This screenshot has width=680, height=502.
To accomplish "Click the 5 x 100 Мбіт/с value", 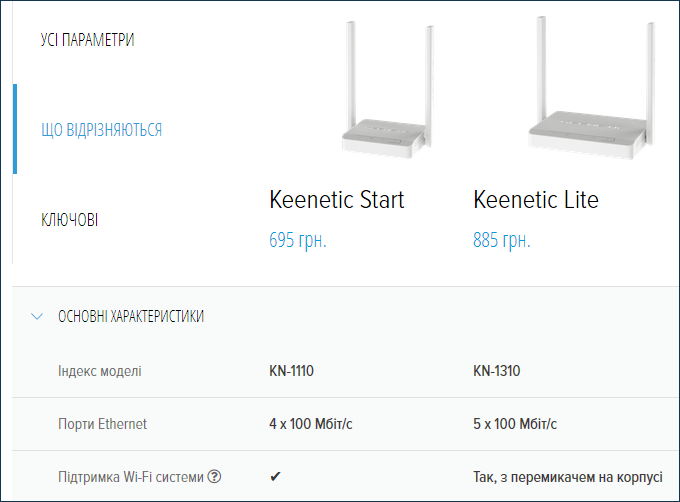I will (515, 424).
